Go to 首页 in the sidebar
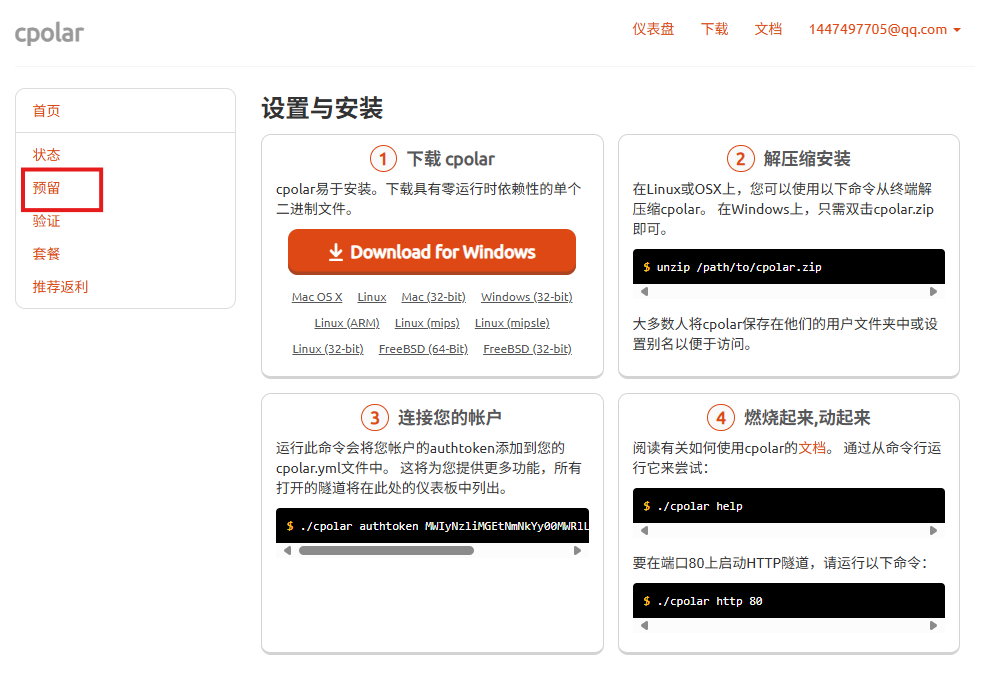Viewport: 993px width, 674px height. pos(46,111)
